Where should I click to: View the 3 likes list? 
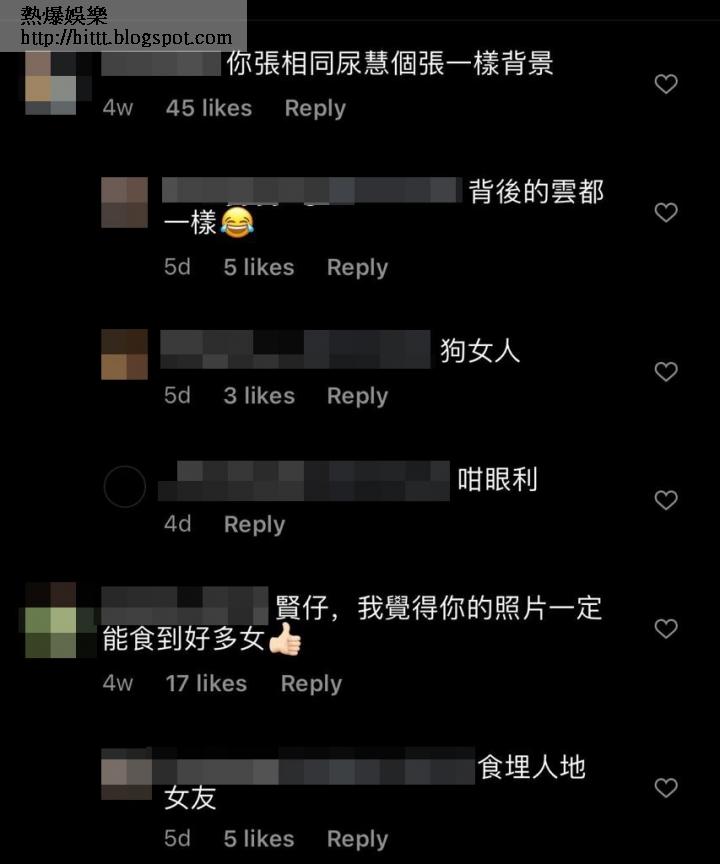tap(259, 396)
